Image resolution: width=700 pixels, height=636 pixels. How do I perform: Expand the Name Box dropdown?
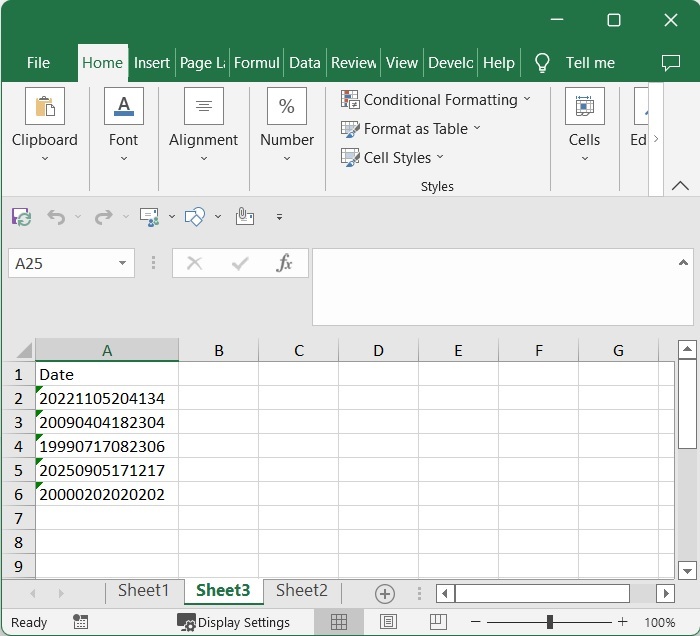coord(122,264)
